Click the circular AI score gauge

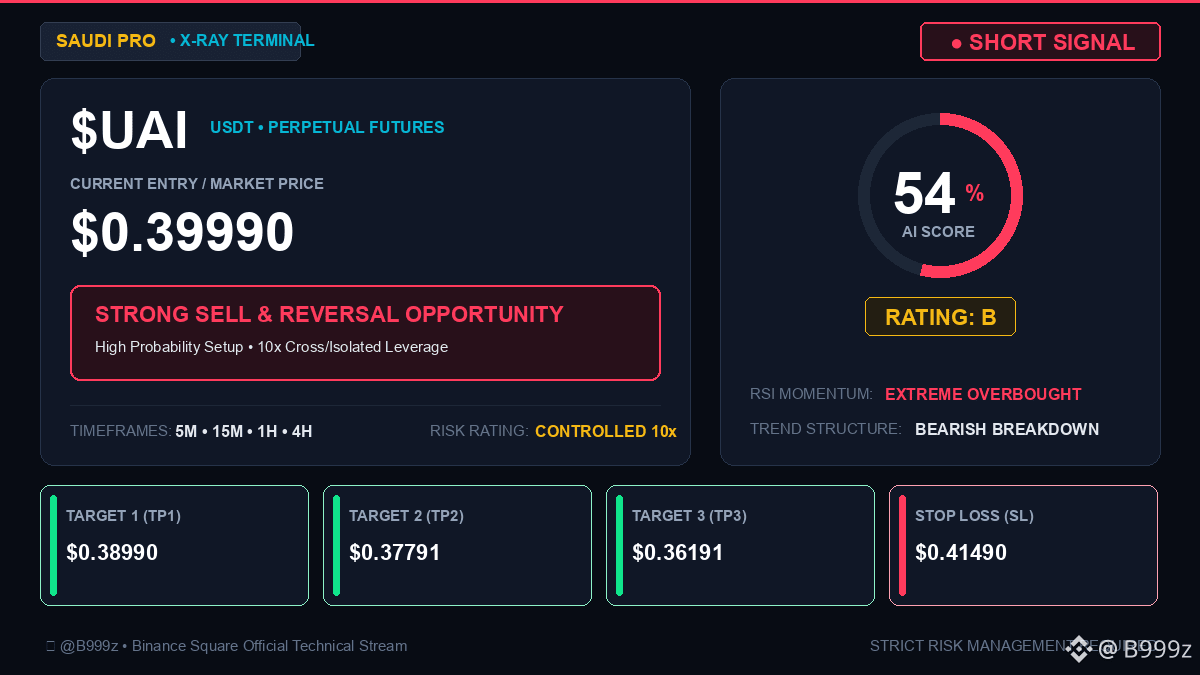point(940,196)
